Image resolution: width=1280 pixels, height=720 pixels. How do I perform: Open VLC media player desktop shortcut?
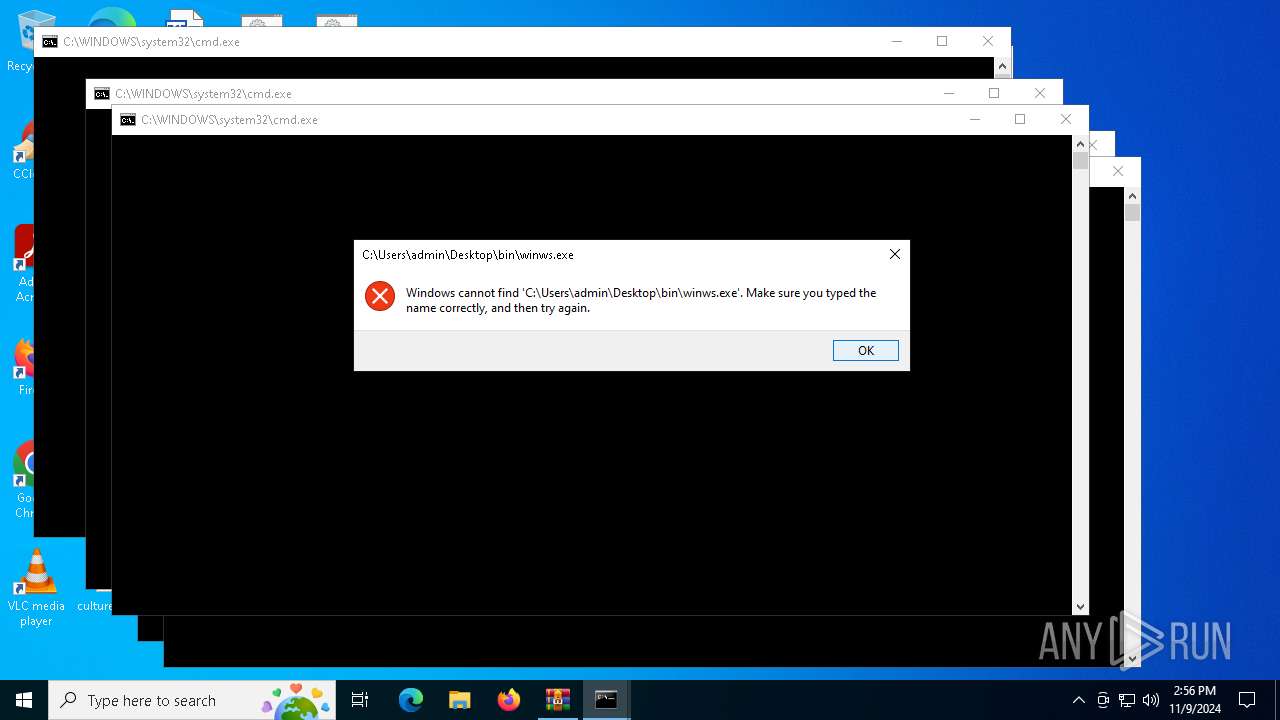36,588
